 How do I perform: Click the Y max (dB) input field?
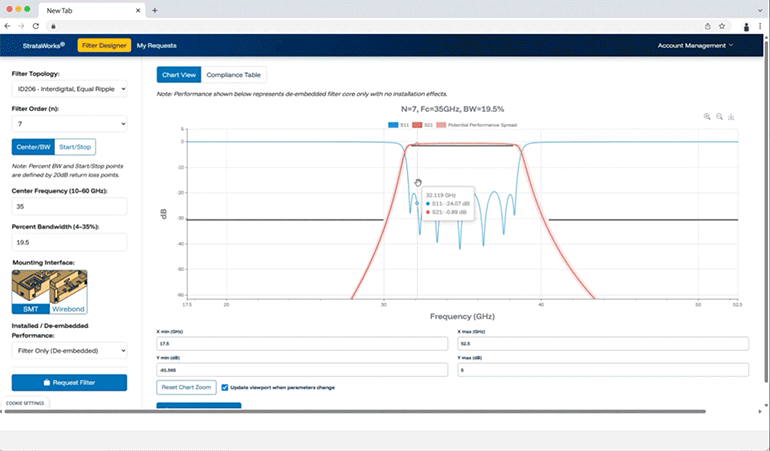[x=603, y=370]
